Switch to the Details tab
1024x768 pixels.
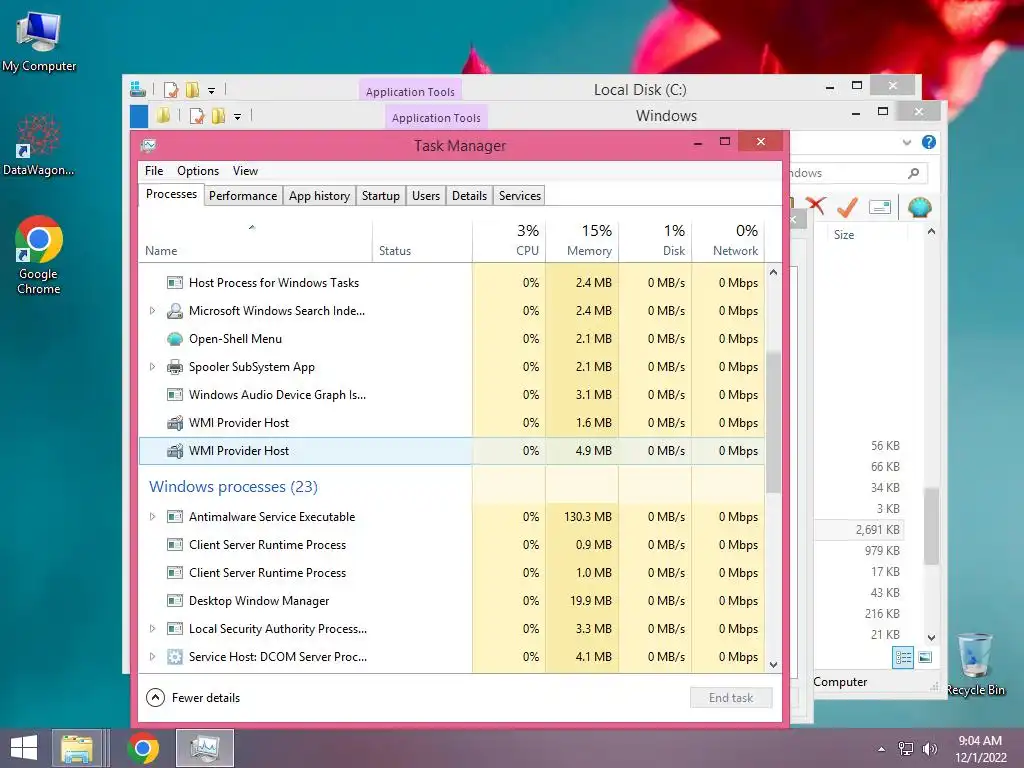coord(470,196)
